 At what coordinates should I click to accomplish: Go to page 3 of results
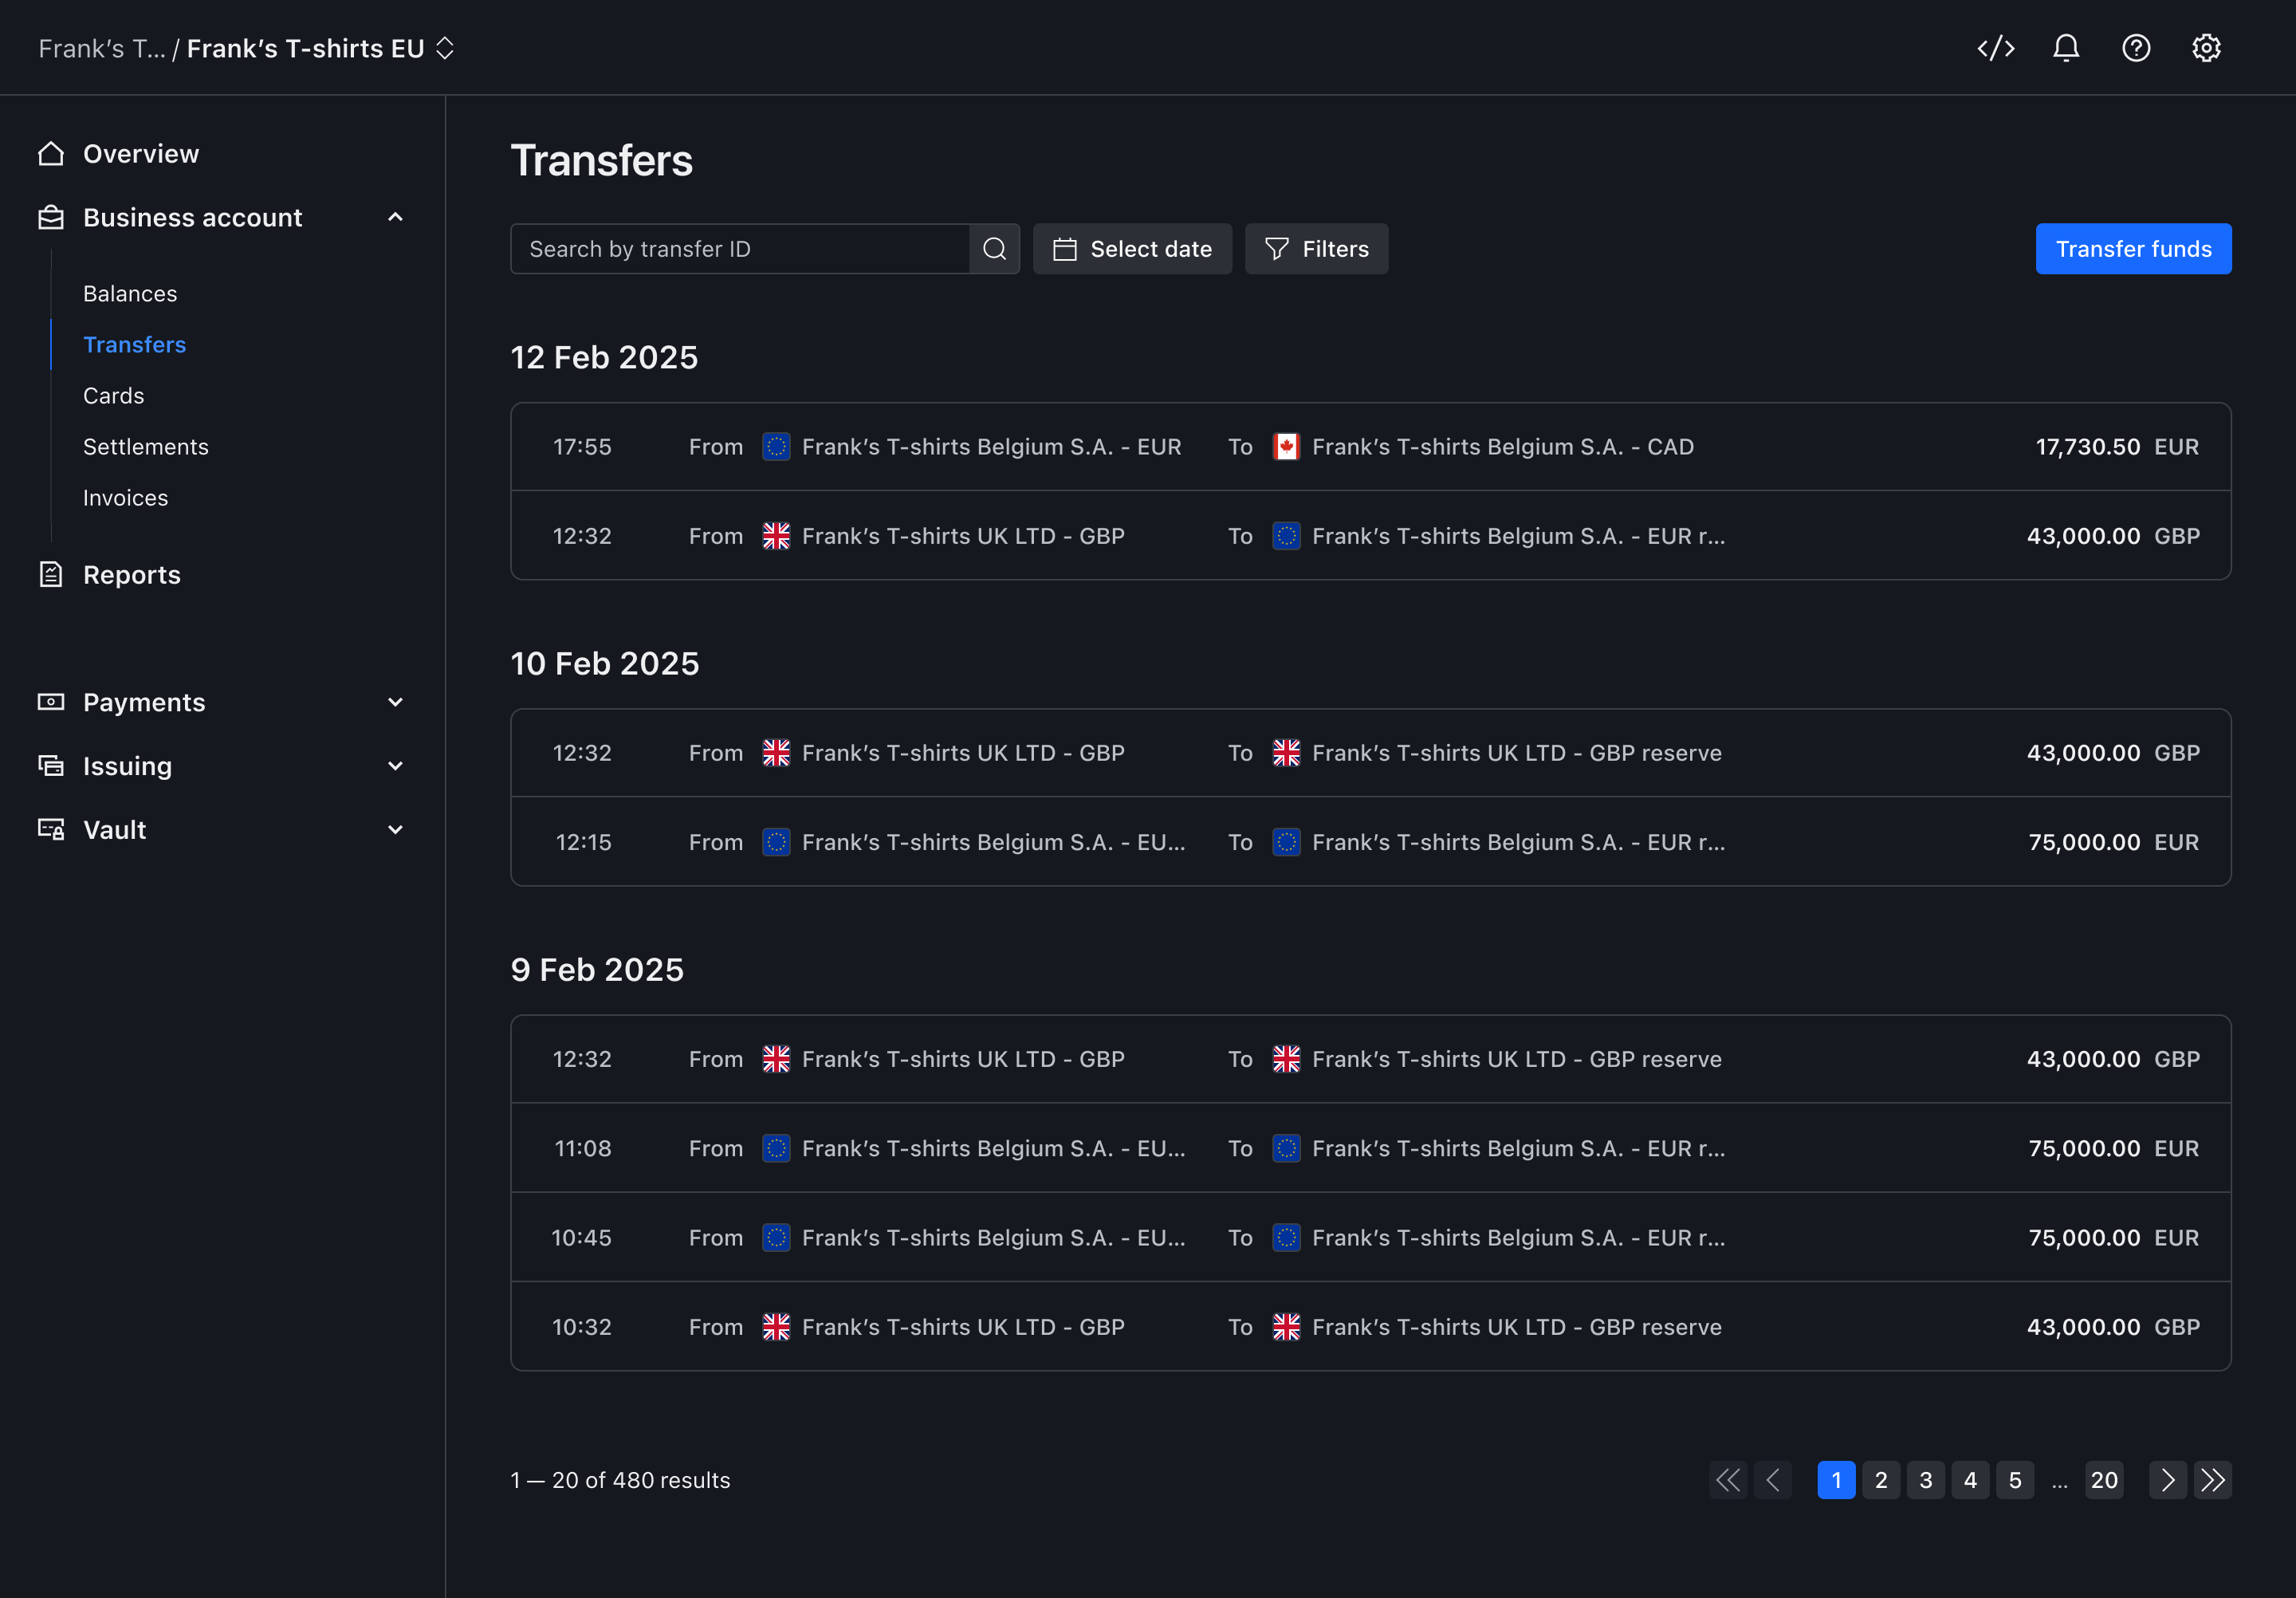1926,1480
